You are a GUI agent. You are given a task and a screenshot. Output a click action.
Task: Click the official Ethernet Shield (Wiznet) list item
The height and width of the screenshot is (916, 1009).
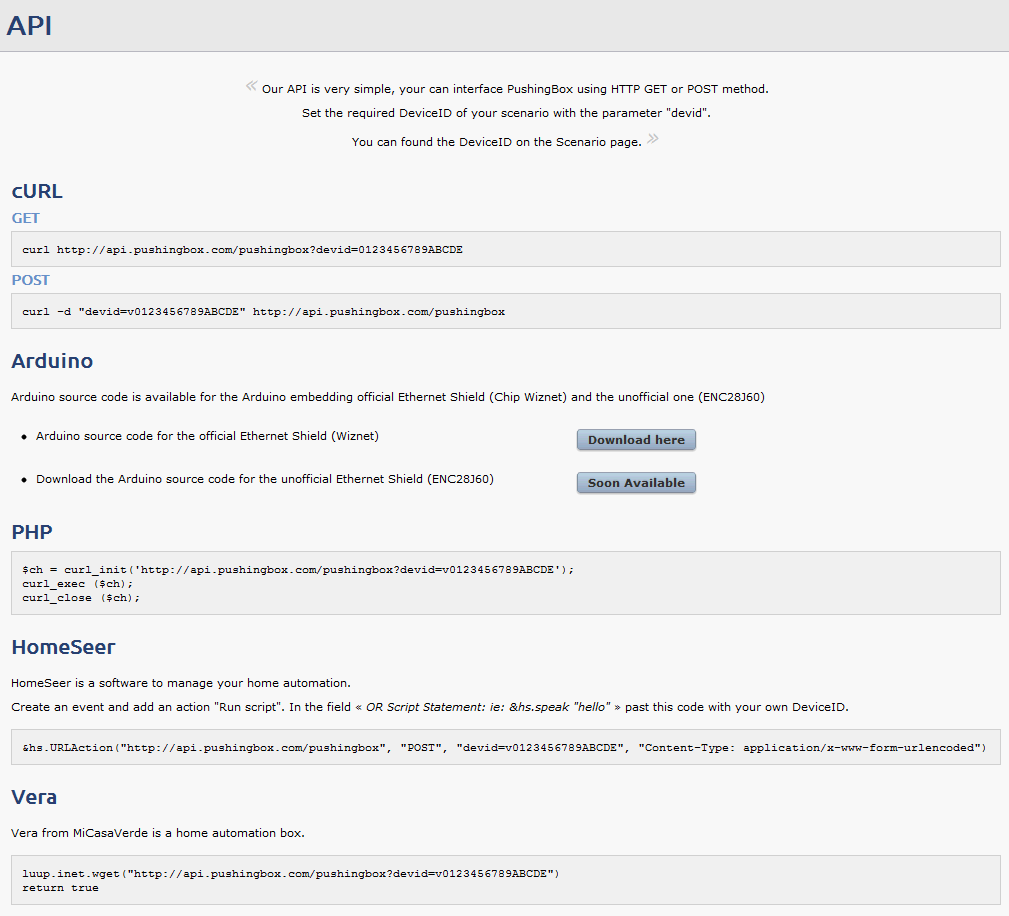coord(207,436)
